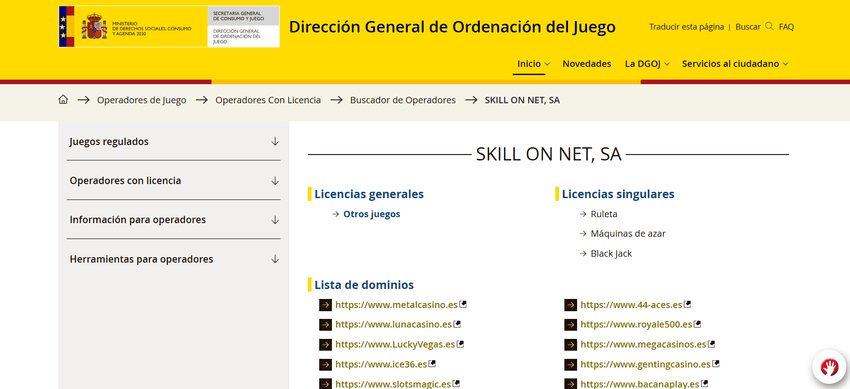Open the red hand accessibility widget
850x389 pixels.
829,367
